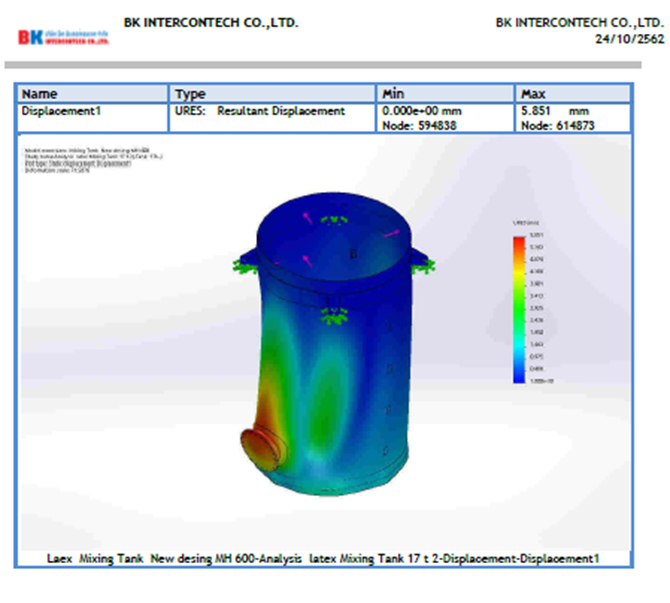Click the figure caption below the plot
This screenshot has width=670, height=603.
point(326,558)
